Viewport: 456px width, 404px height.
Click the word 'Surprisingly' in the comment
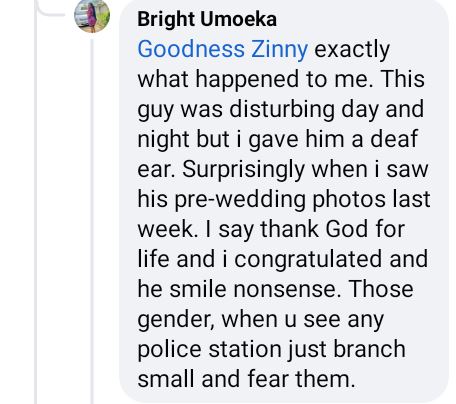[x=243, y=170]
